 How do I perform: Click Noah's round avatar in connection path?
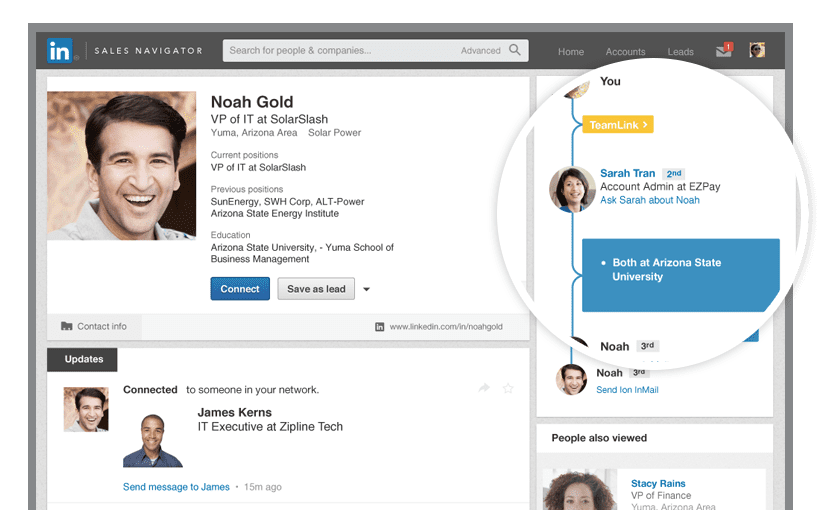point(571,380)
